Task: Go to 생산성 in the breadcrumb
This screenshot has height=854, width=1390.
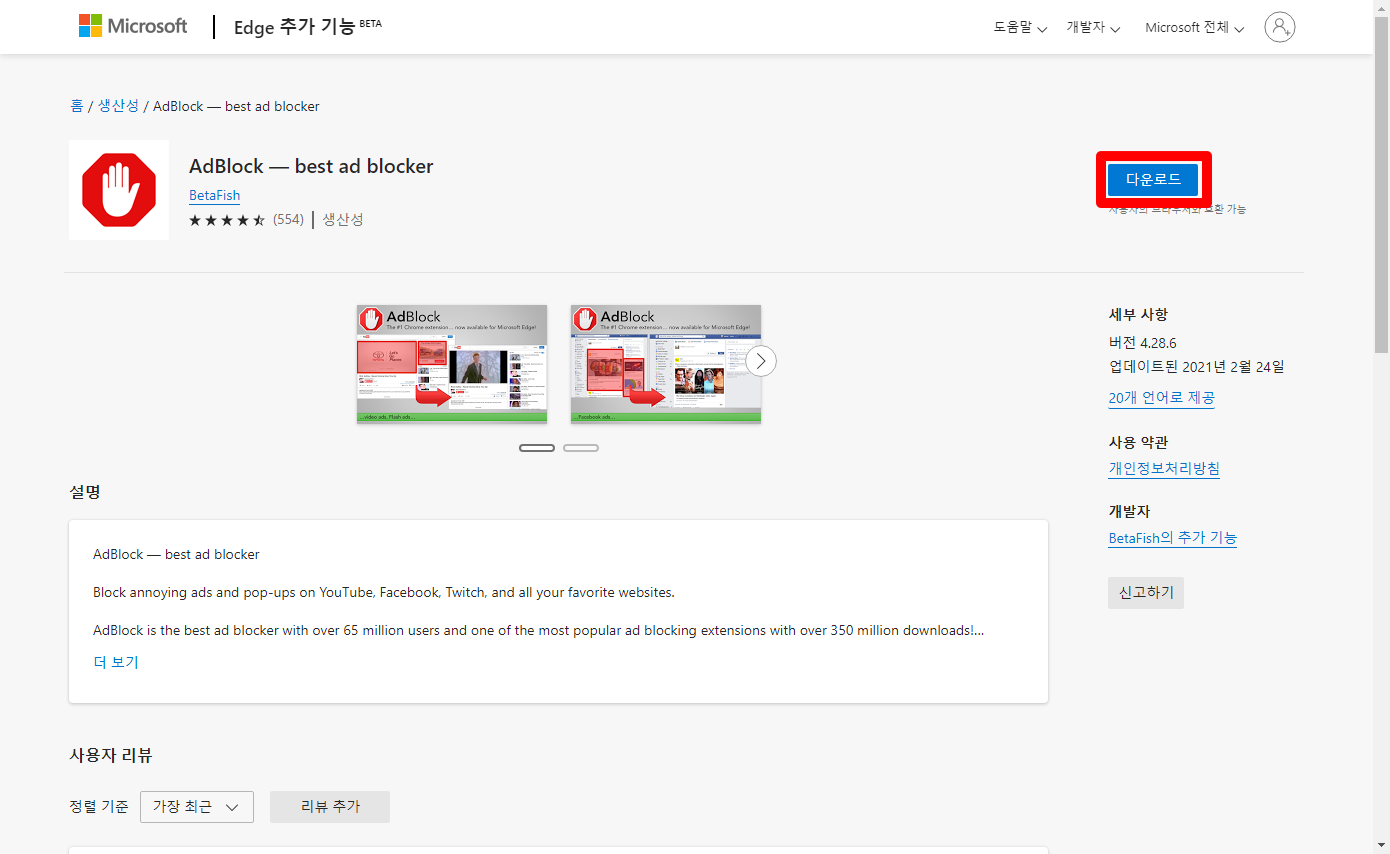Action: coord(118,106)
